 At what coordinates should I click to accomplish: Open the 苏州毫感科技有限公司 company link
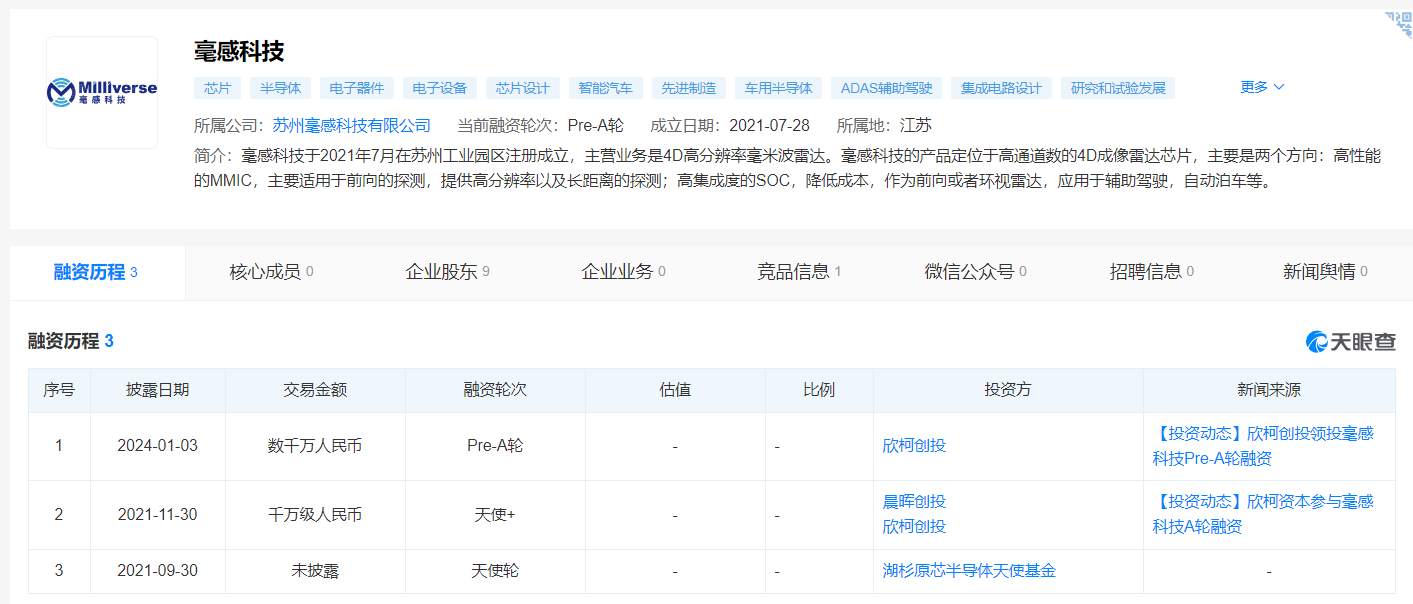click(352, 125)
